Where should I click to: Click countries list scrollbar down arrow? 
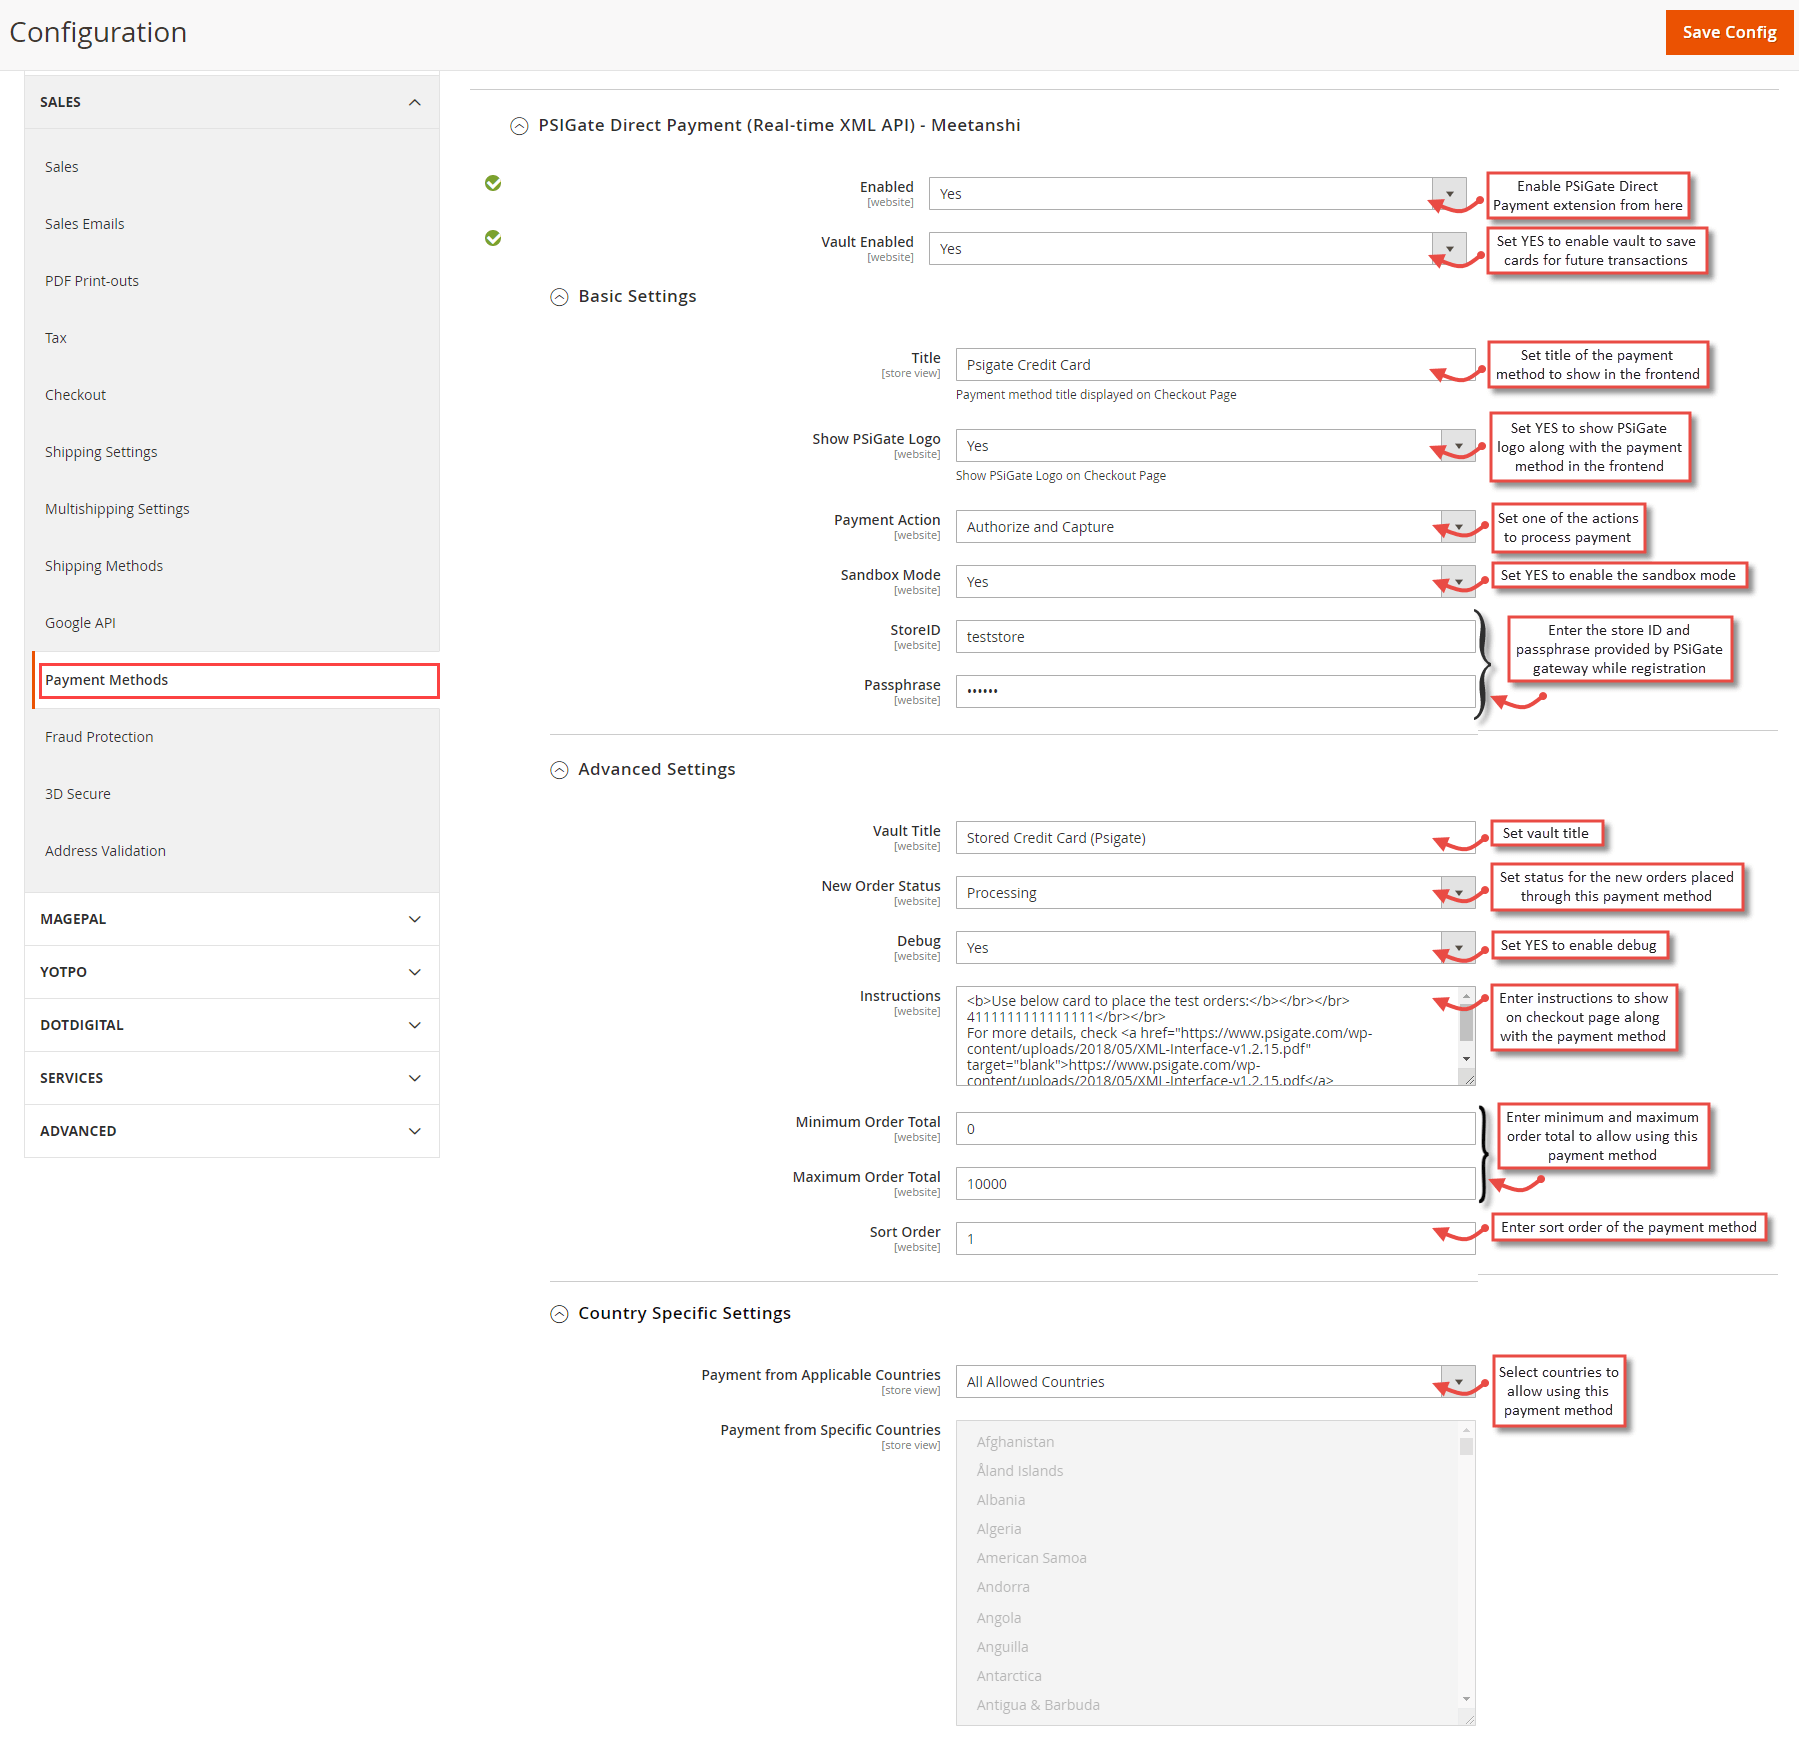point(1467,1699)
